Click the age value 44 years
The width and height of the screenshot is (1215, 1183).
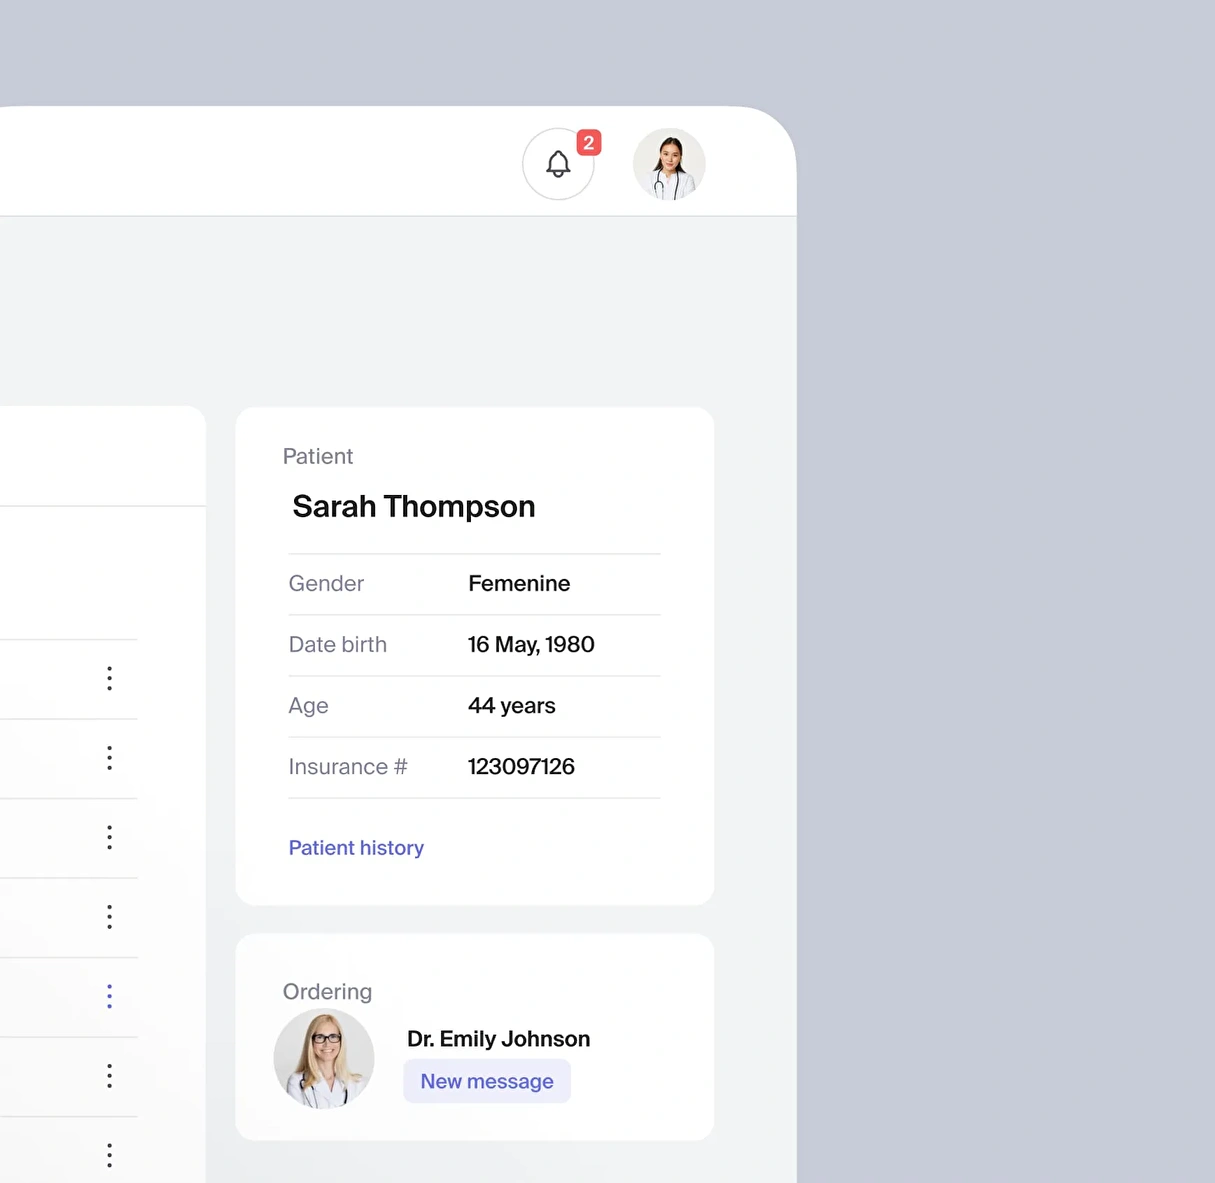click(x=511, y=706)
